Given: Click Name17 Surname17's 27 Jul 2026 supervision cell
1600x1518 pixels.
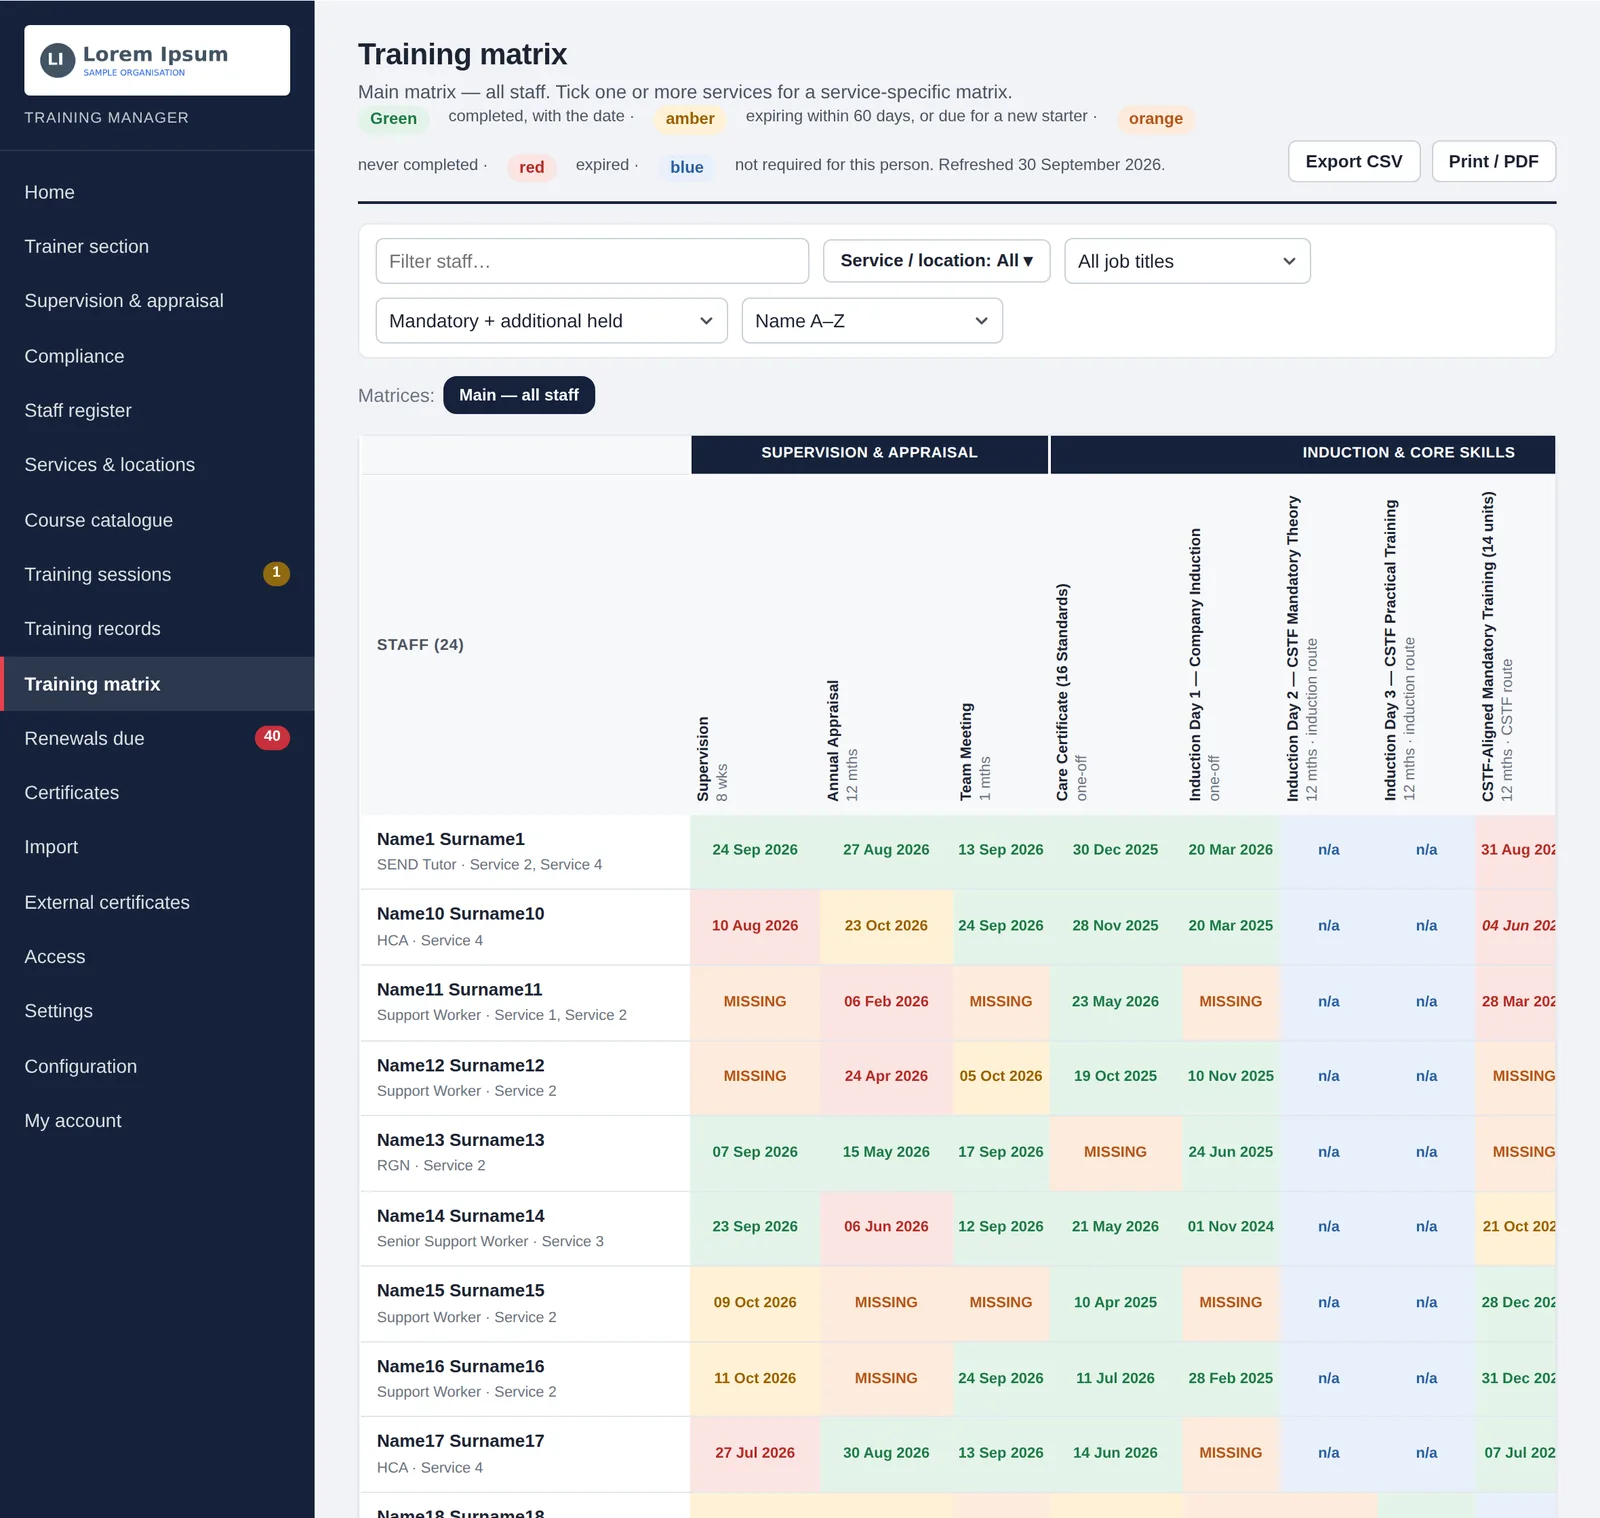Looking at the screenshot, I should 755,1453.
